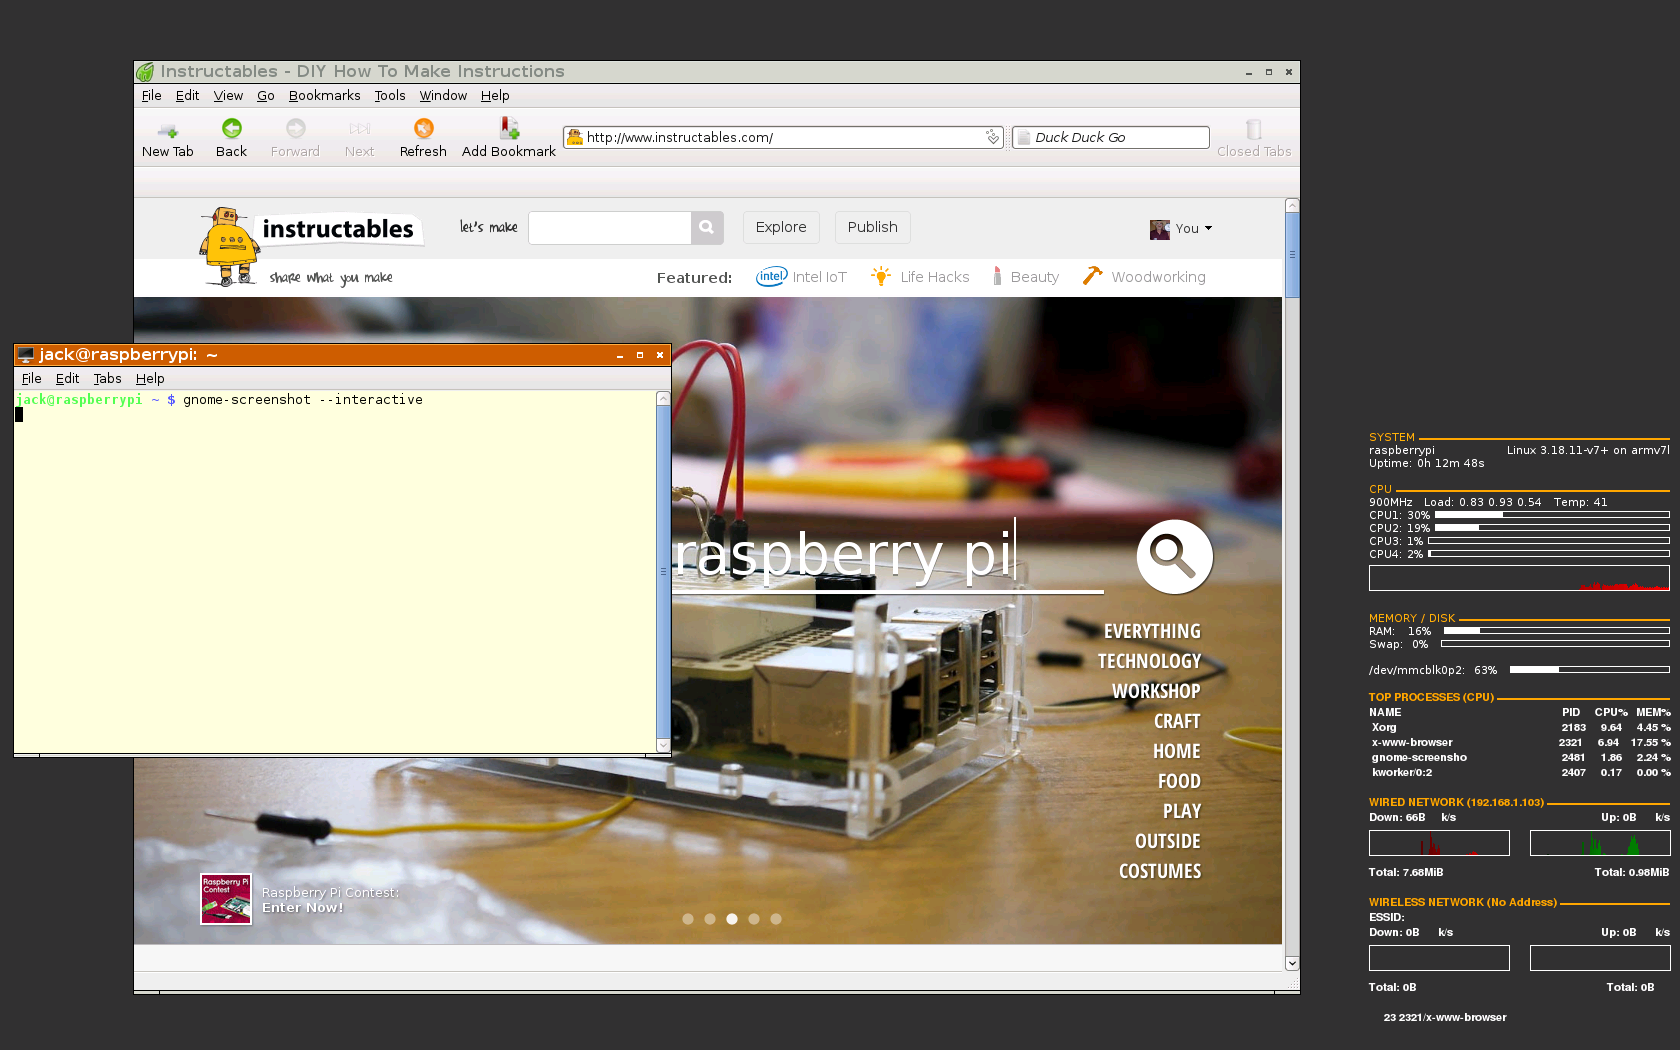The image size is (1680, 1050).
Task: Open the browser Edit menu
Action: click(x=187, y=96)
